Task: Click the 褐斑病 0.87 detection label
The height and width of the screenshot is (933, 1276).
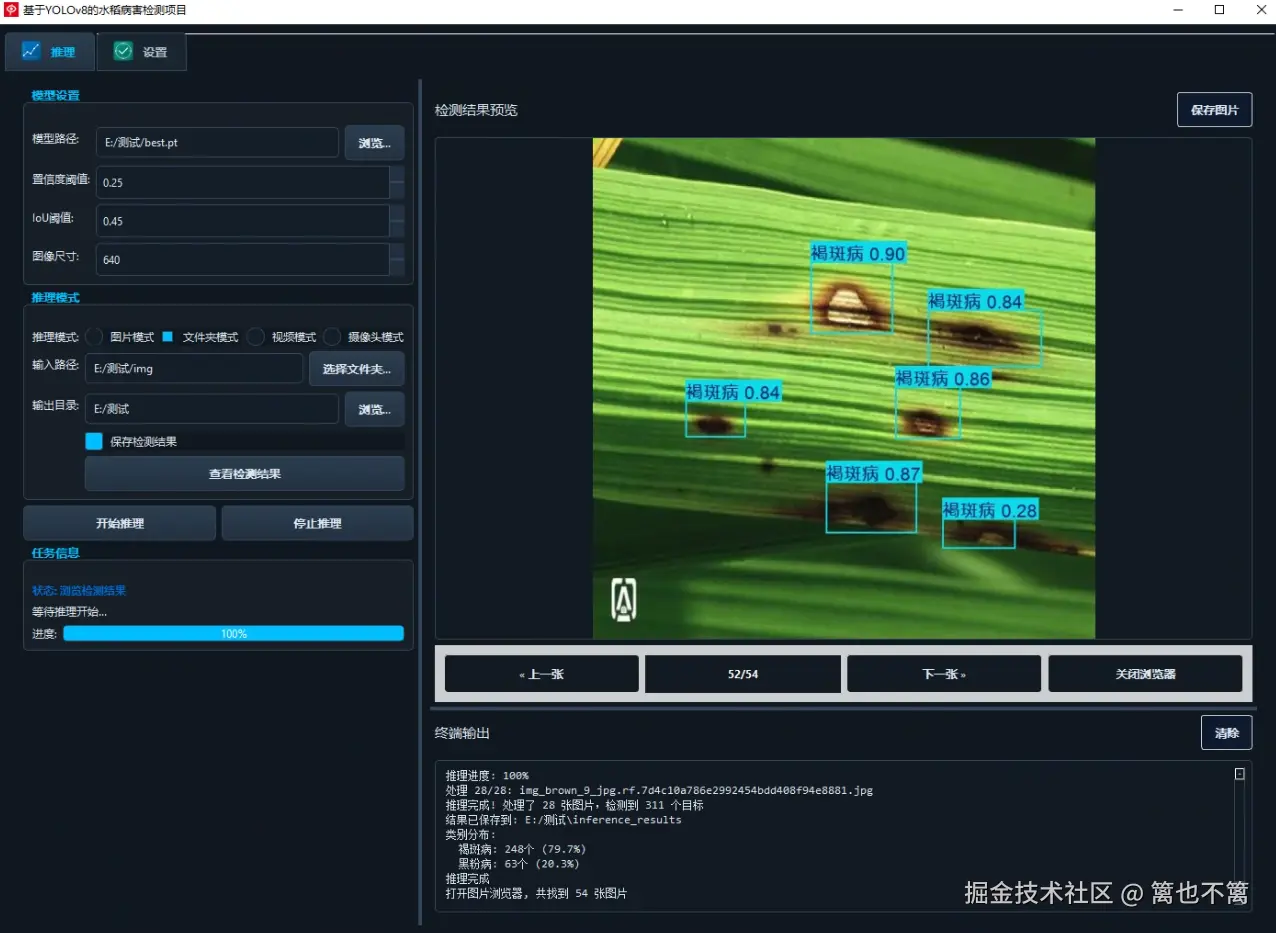Action: click(x=873, y=473)
